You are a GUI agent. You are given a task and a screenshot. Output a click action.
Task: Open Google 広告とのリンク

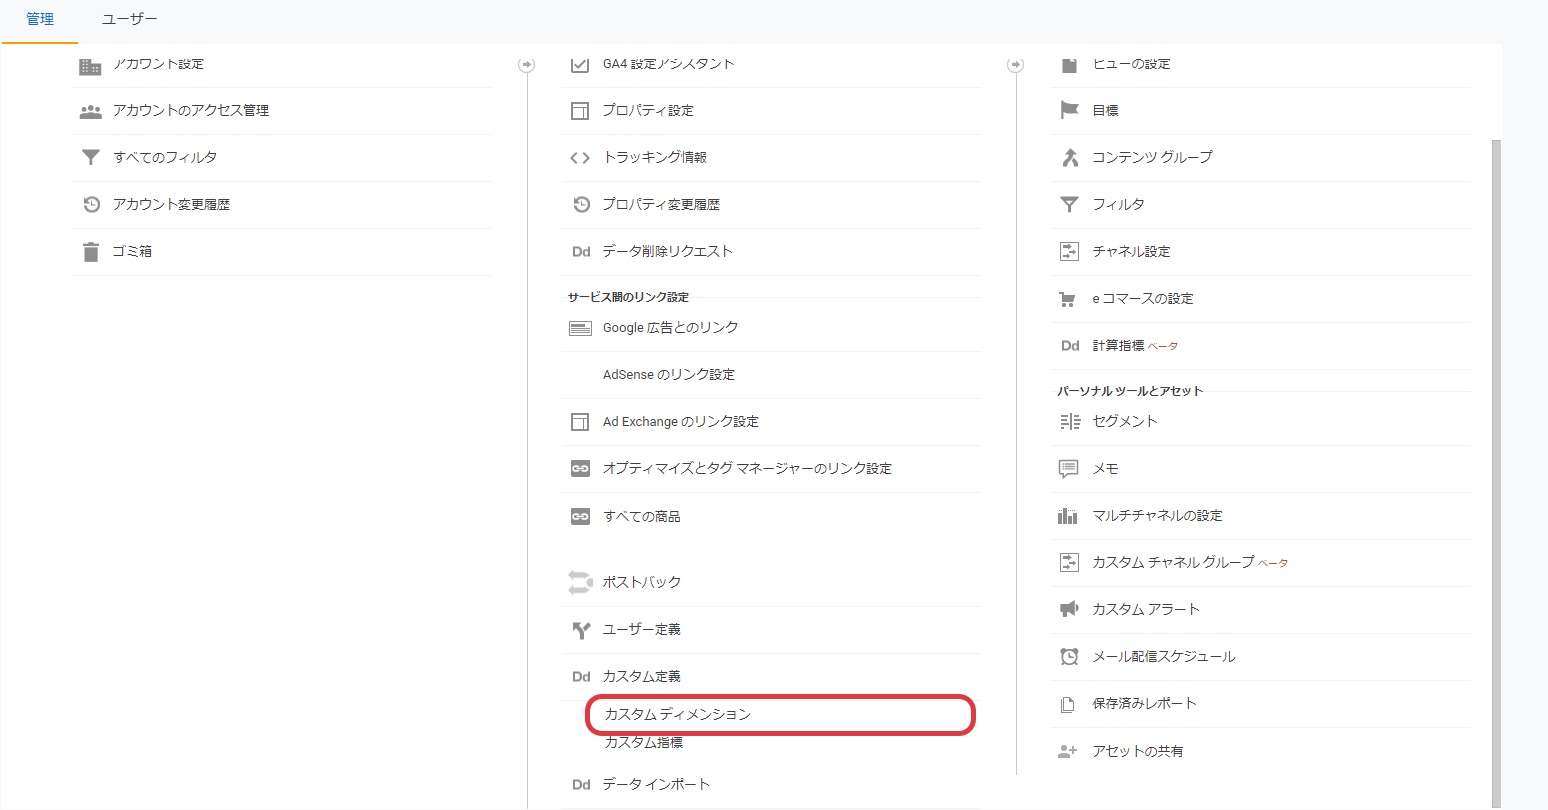[670, 328]
